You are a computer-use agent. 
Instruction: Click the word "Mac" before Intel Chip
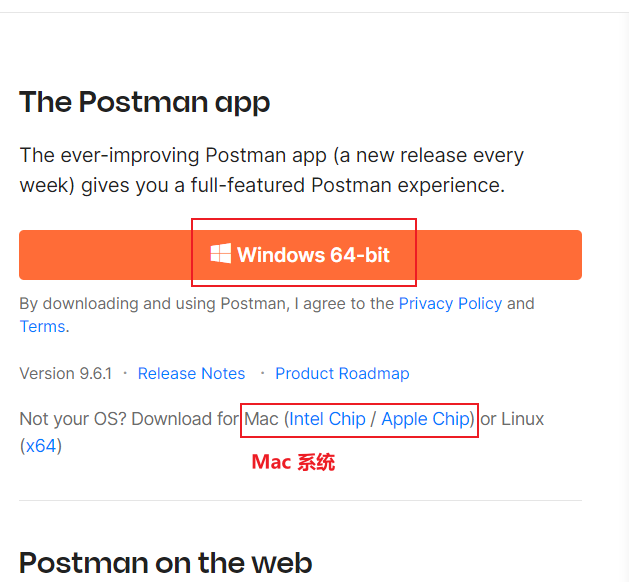point(261,419)
